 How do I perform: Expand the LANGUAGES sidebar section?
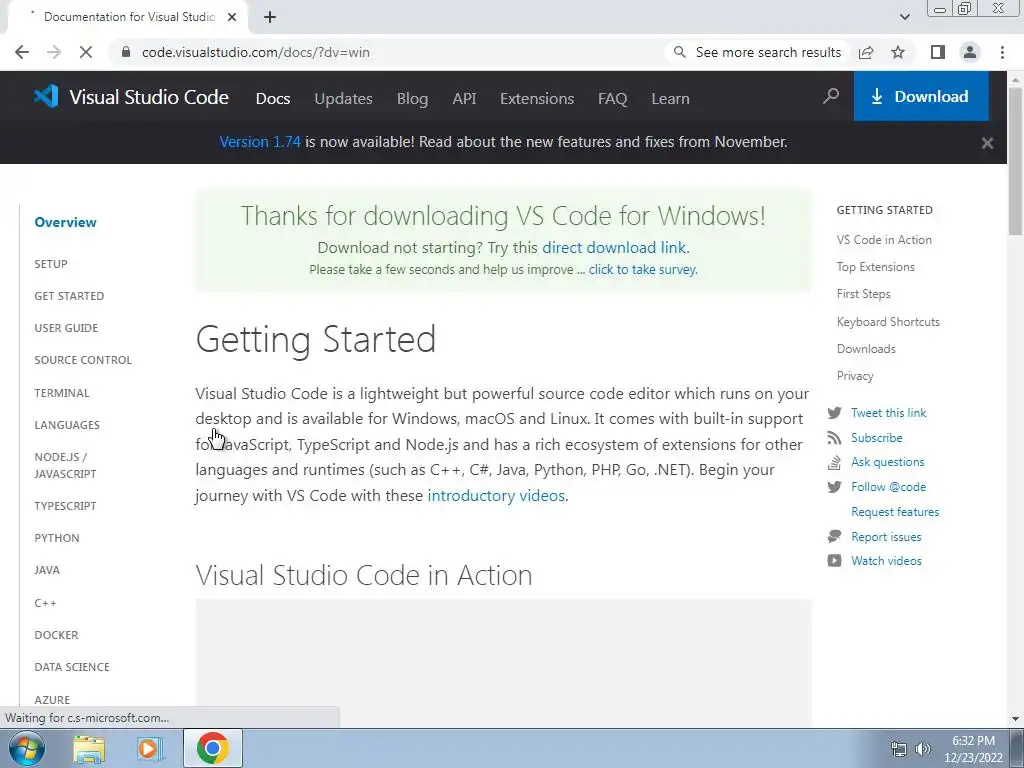pyautogui.click(x=67, y=425)
